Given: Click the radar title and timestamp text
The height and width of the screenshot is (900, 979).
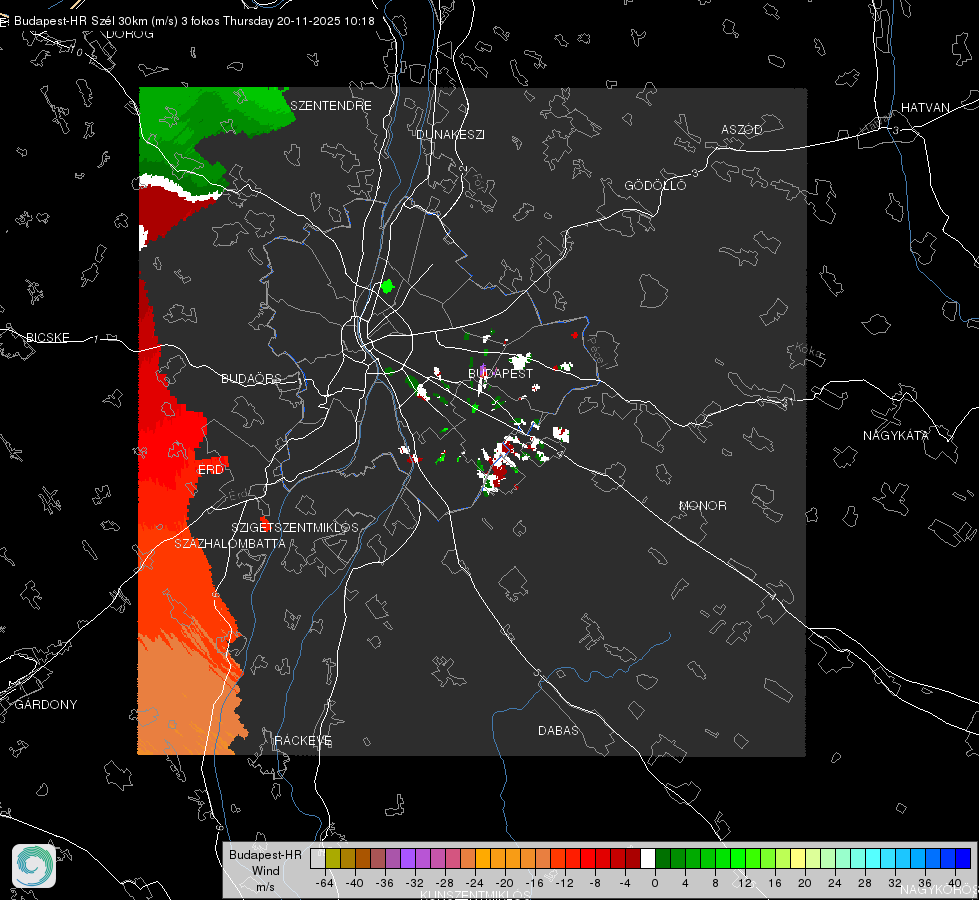Looking at the screenshot, I should pos(194,21).
